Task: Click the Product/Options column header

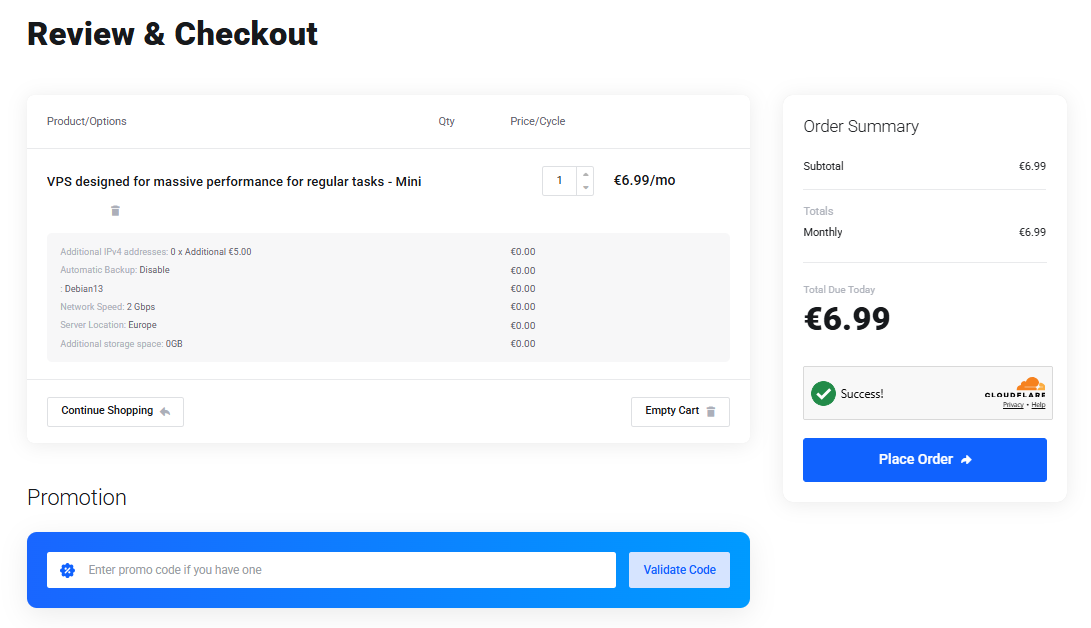Action: (x=87, y=121)
